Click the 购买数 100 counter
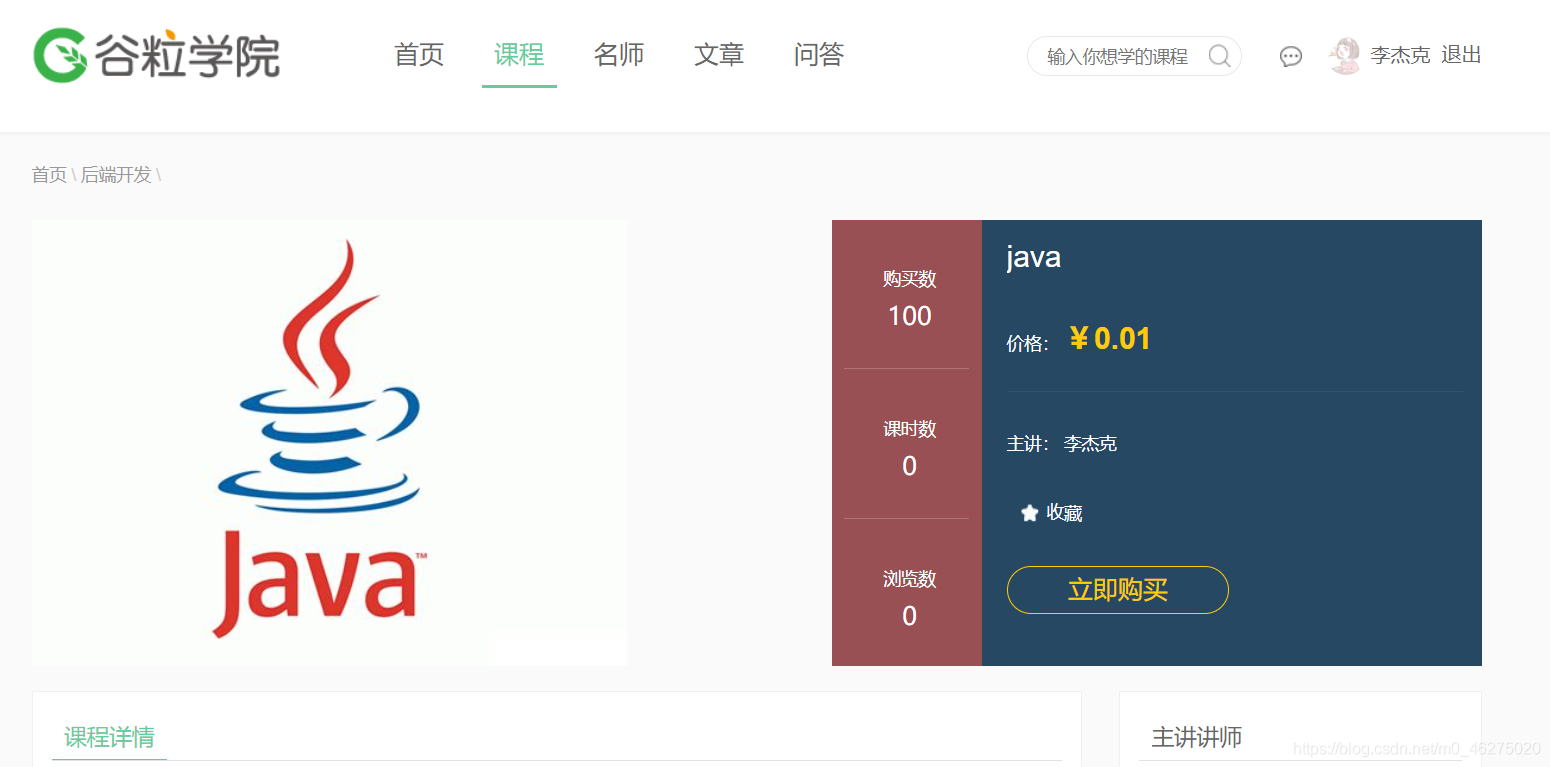 [x=909, y=297]
